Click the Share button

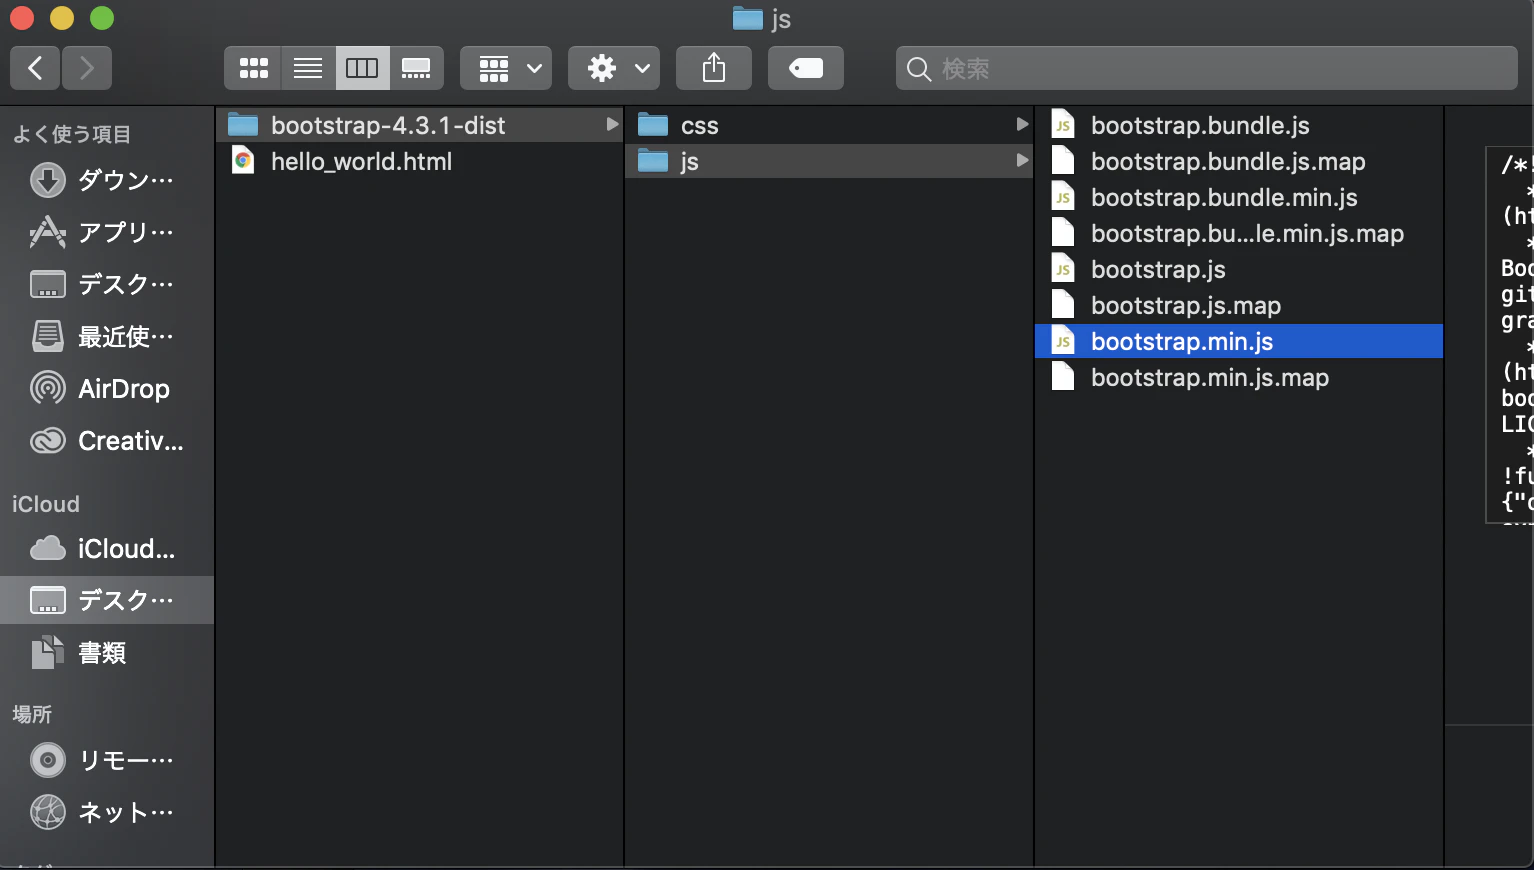[714, 68]
